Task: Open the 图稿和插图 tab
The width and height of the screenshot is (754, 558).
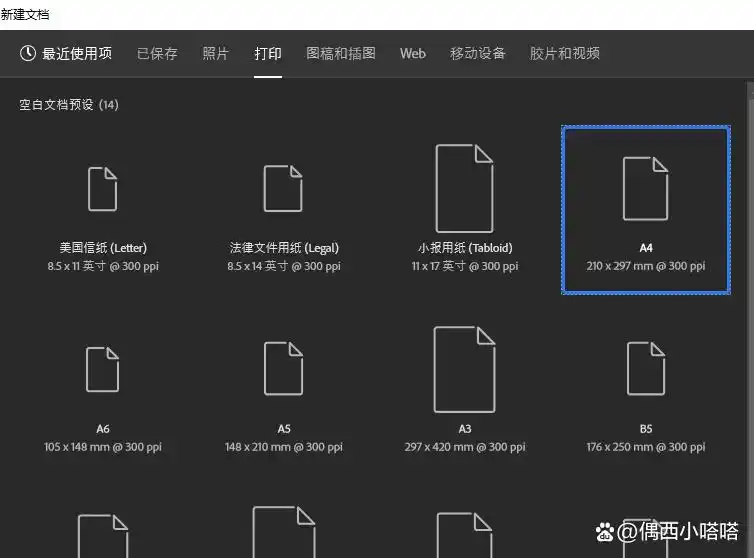Action: pos(340,53)
